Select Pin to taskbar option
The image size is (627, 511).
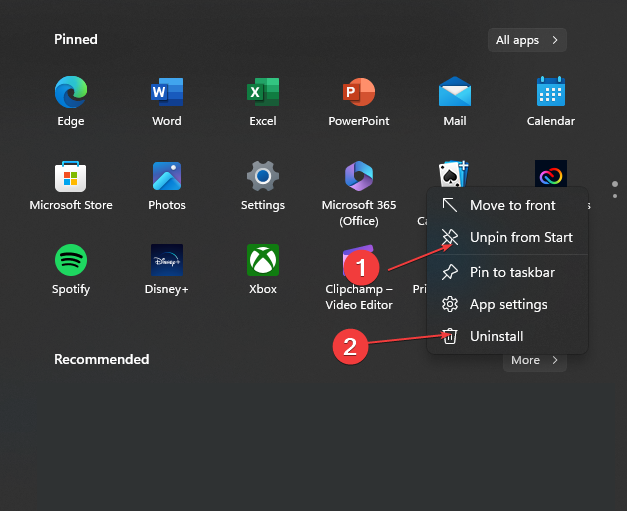click(512, 272)
